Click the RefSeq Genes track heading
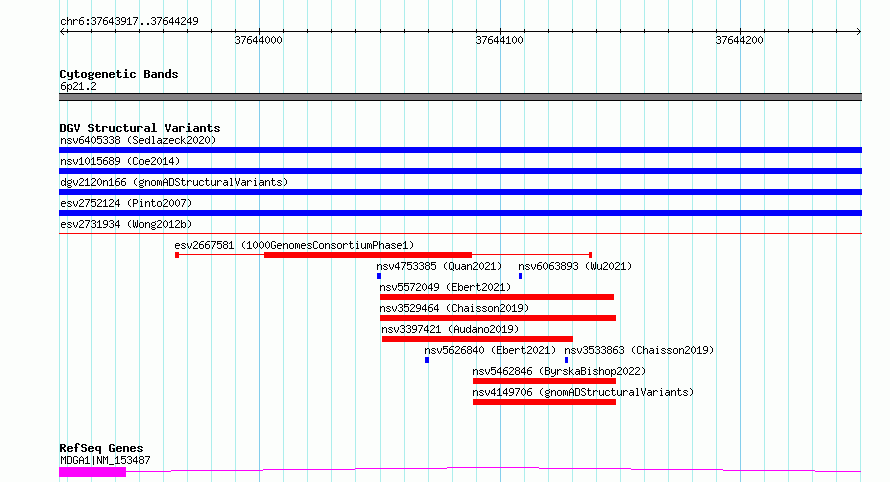 click(x=101, y=448)
